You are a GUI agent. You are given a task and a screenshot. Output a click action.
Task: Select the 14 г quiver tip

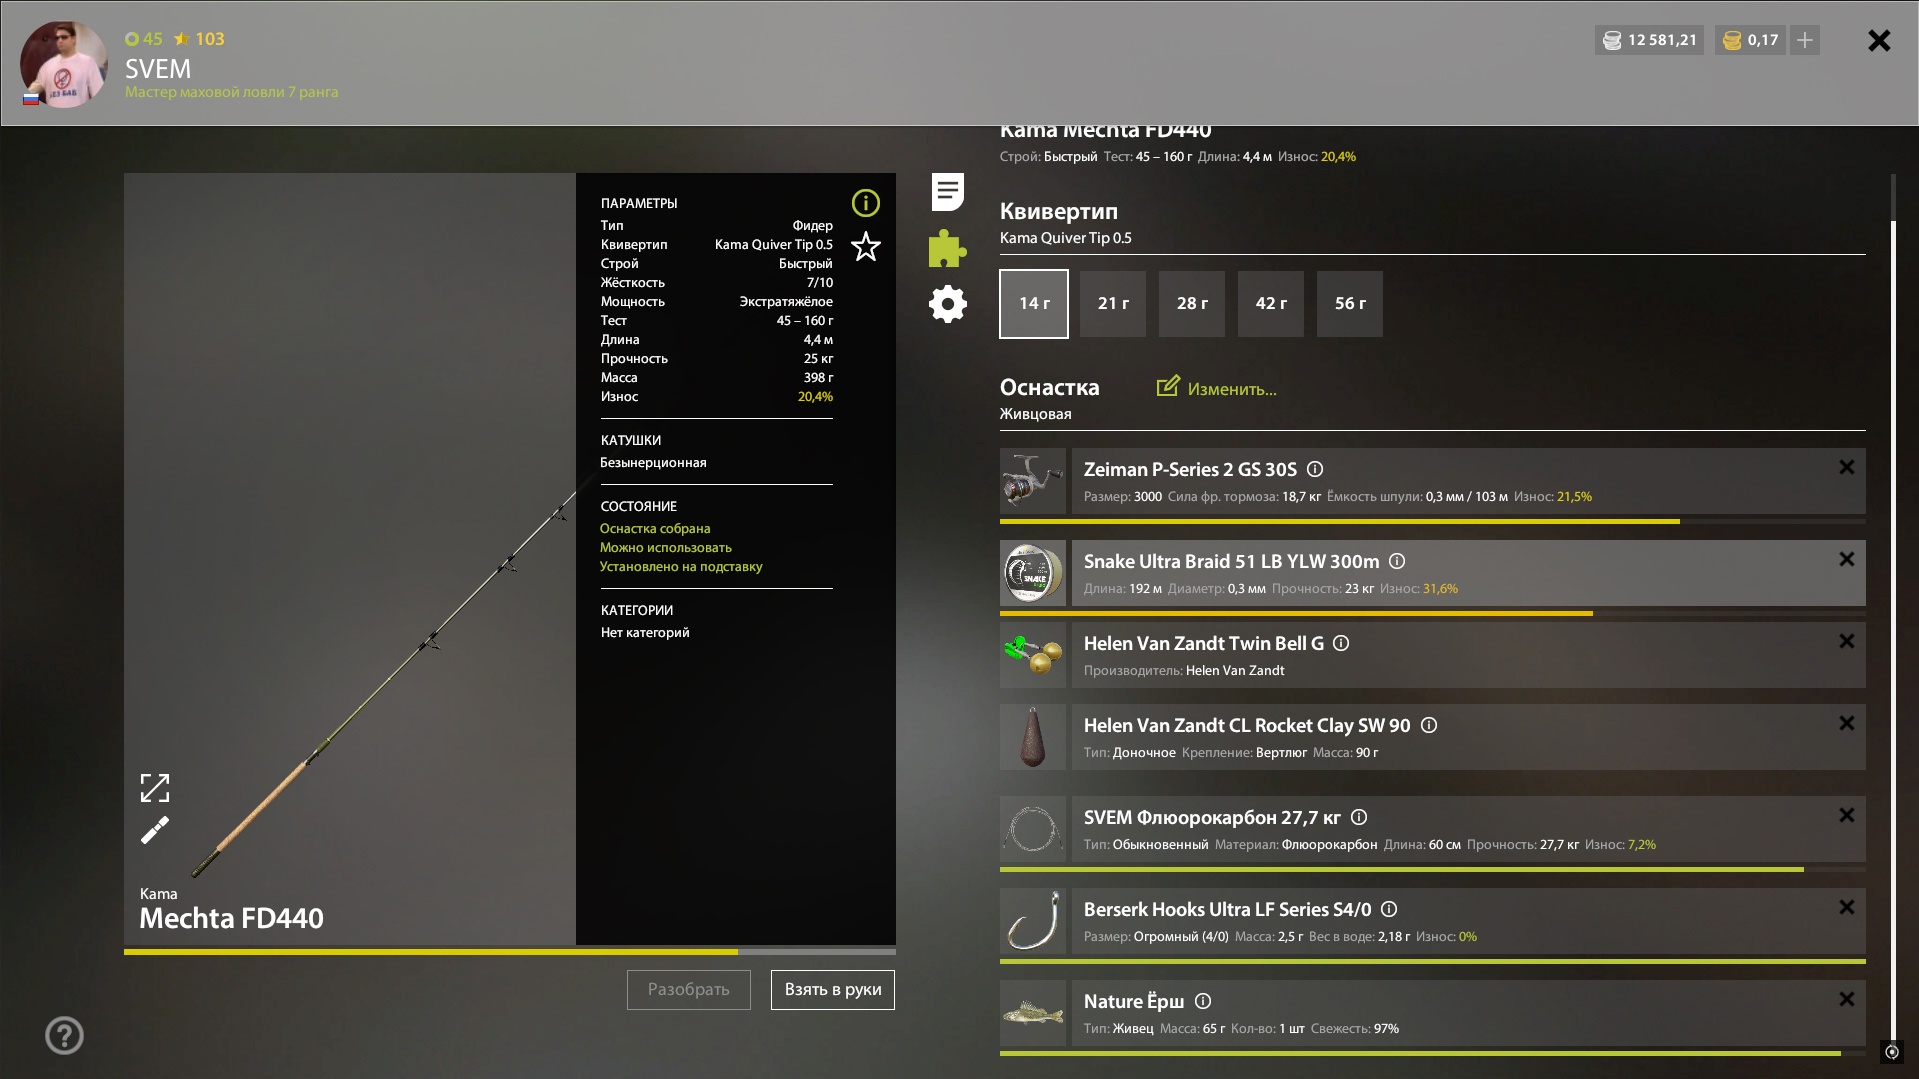coord(1034,304)
